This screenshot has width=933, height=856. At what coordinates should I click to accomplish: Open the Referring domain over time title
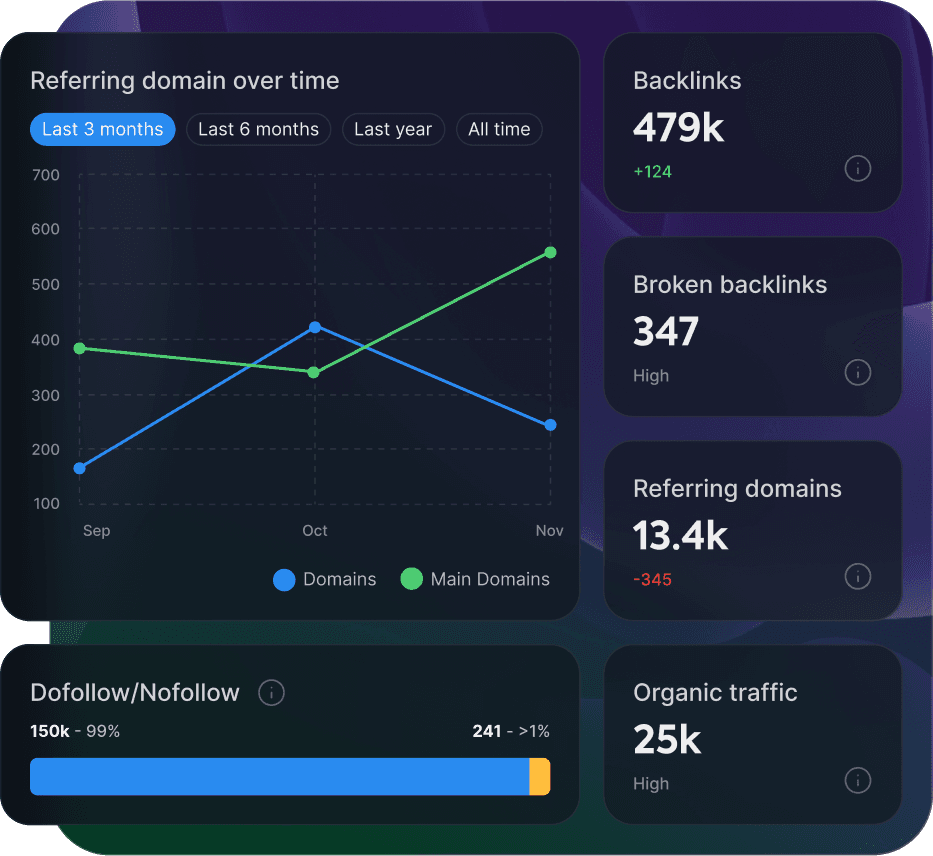[x=185, y=80]
